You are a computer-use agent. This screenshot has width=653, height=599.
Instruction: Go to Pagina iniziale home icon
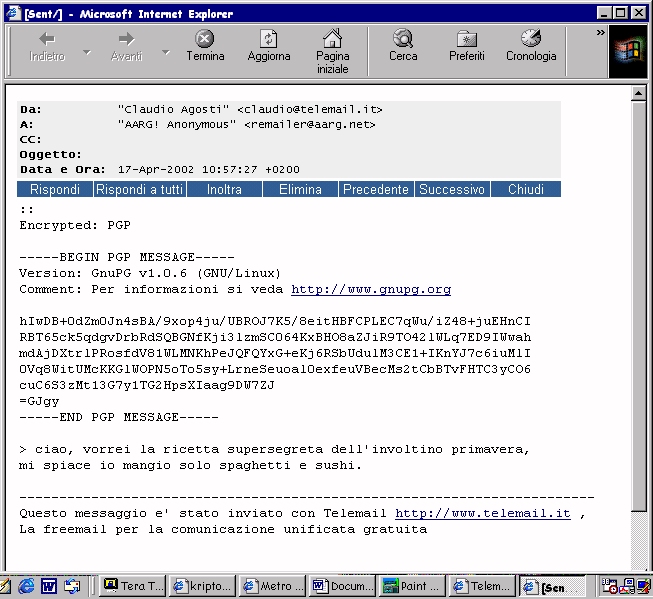click(x=332, y=38)
